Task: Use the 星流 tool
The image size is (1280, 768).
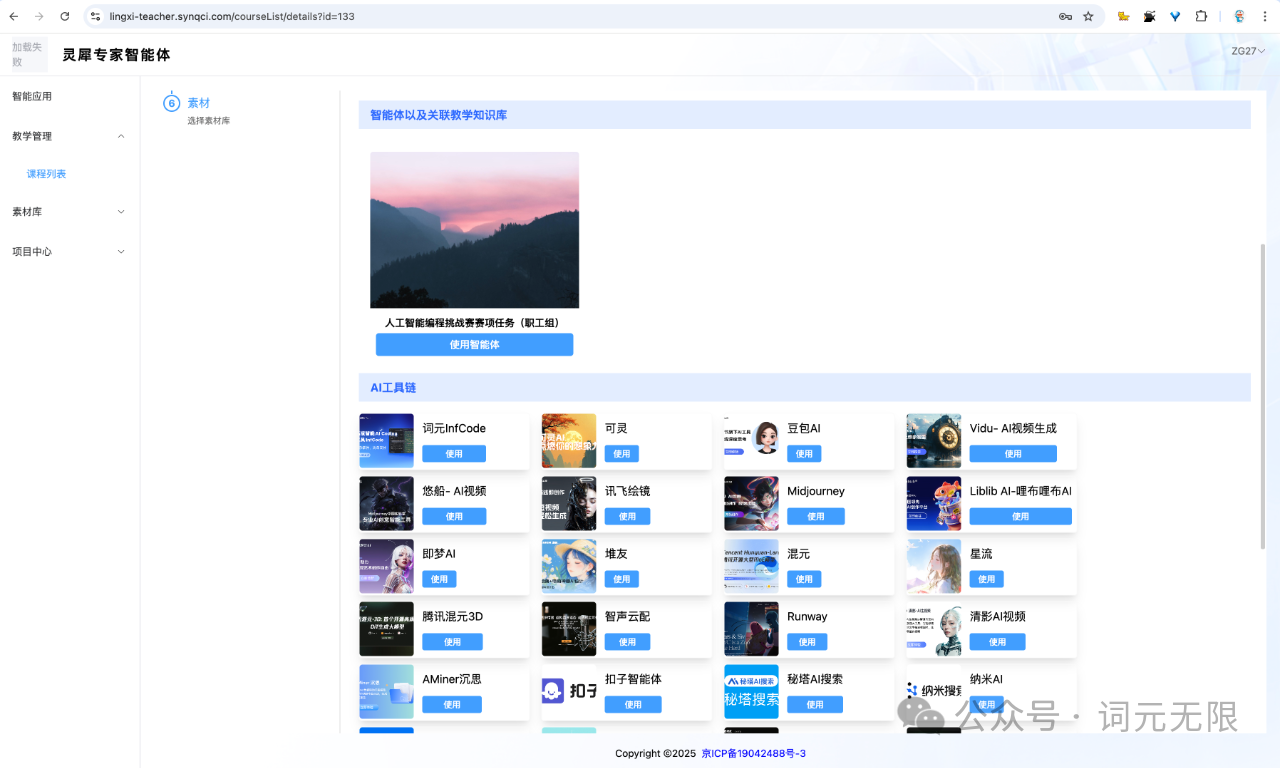Action: (x=987, y=579)
